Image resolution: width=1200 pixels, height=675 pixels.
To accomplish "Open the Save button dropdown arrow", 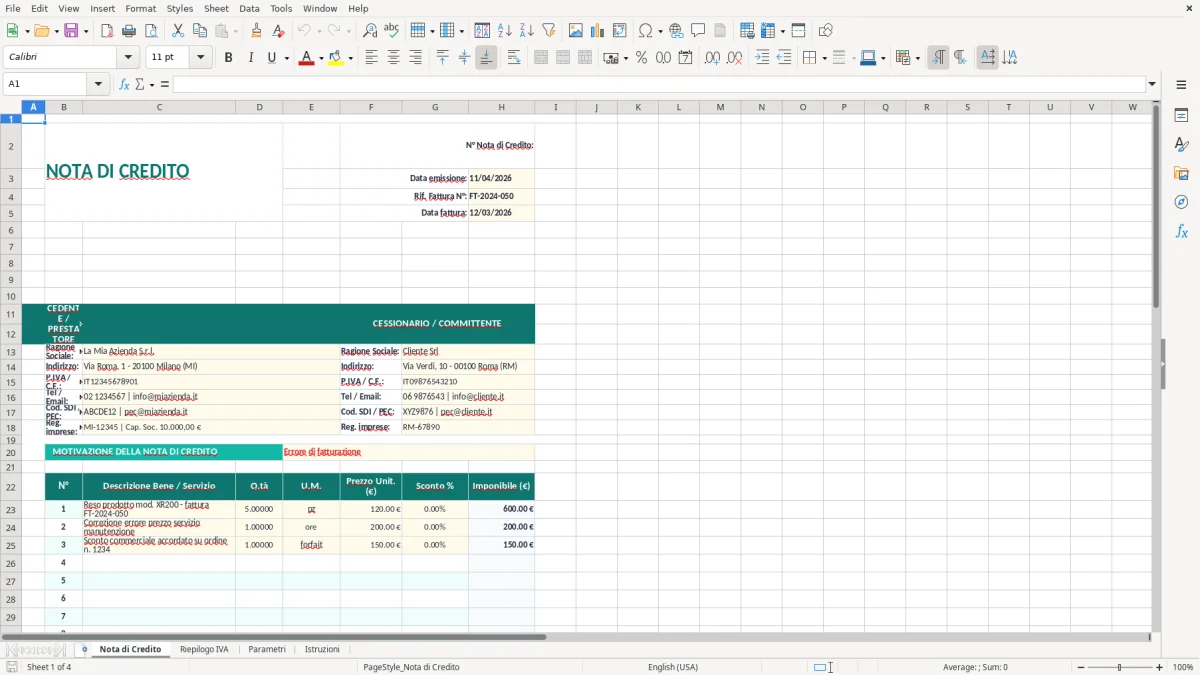I will point(85,31).
